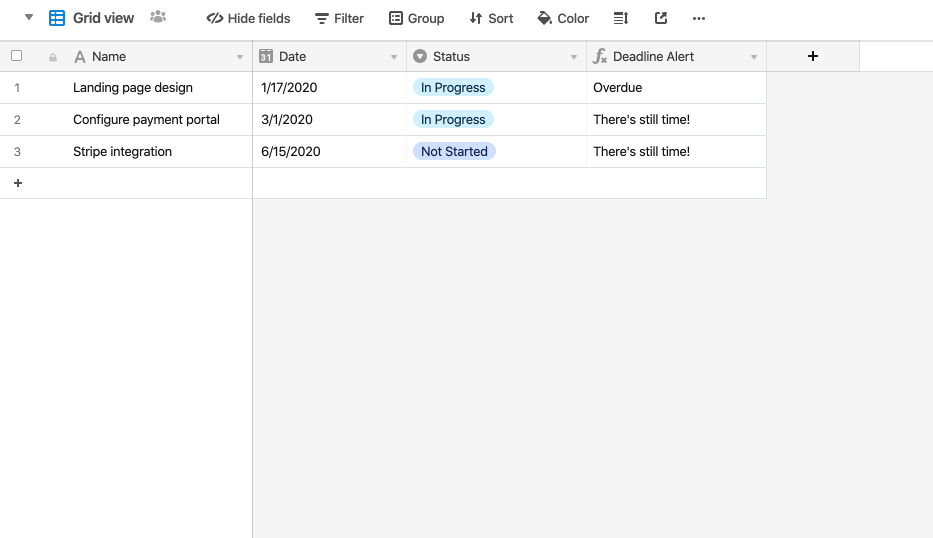Tick the select-all rows checkbox
The image size is (933, 538).
(x=17, y=56)
